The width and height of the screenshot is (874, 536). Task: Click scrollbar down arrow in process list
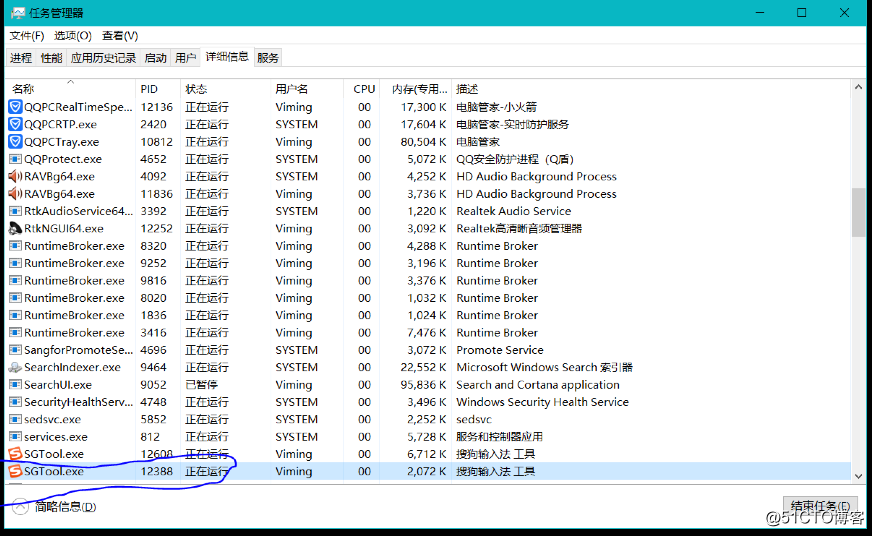click(858, 476)
